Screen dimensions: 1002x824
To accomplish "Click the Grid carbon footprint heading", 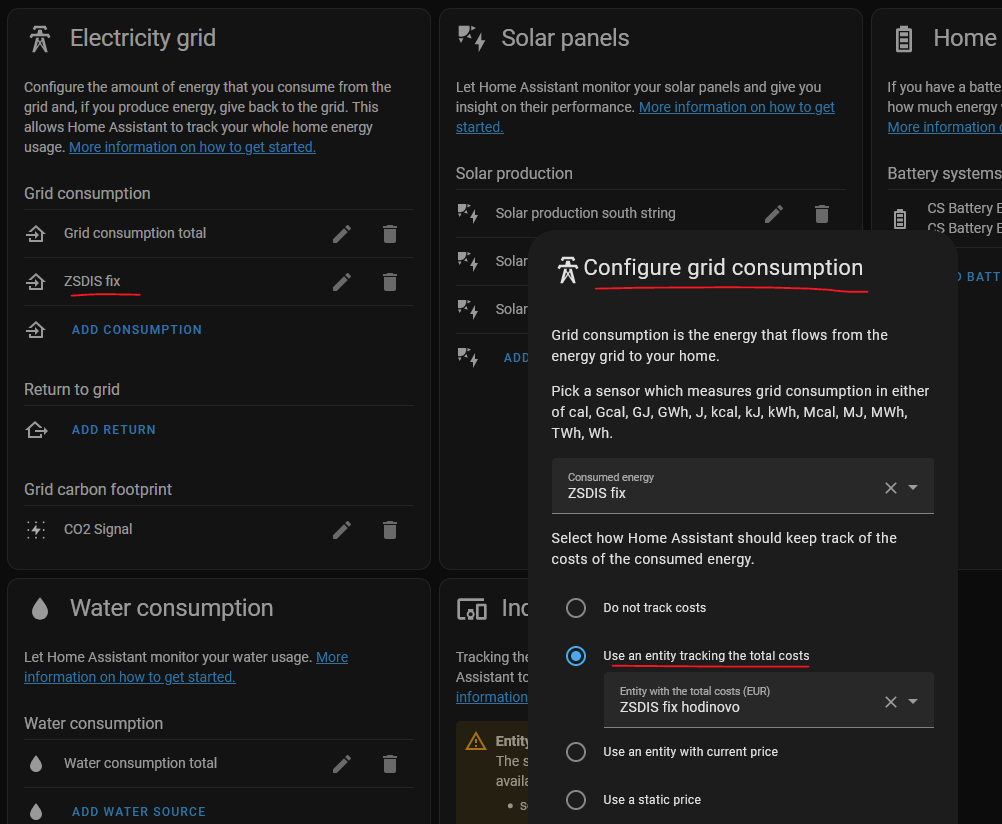I will (x=98, y=490).
